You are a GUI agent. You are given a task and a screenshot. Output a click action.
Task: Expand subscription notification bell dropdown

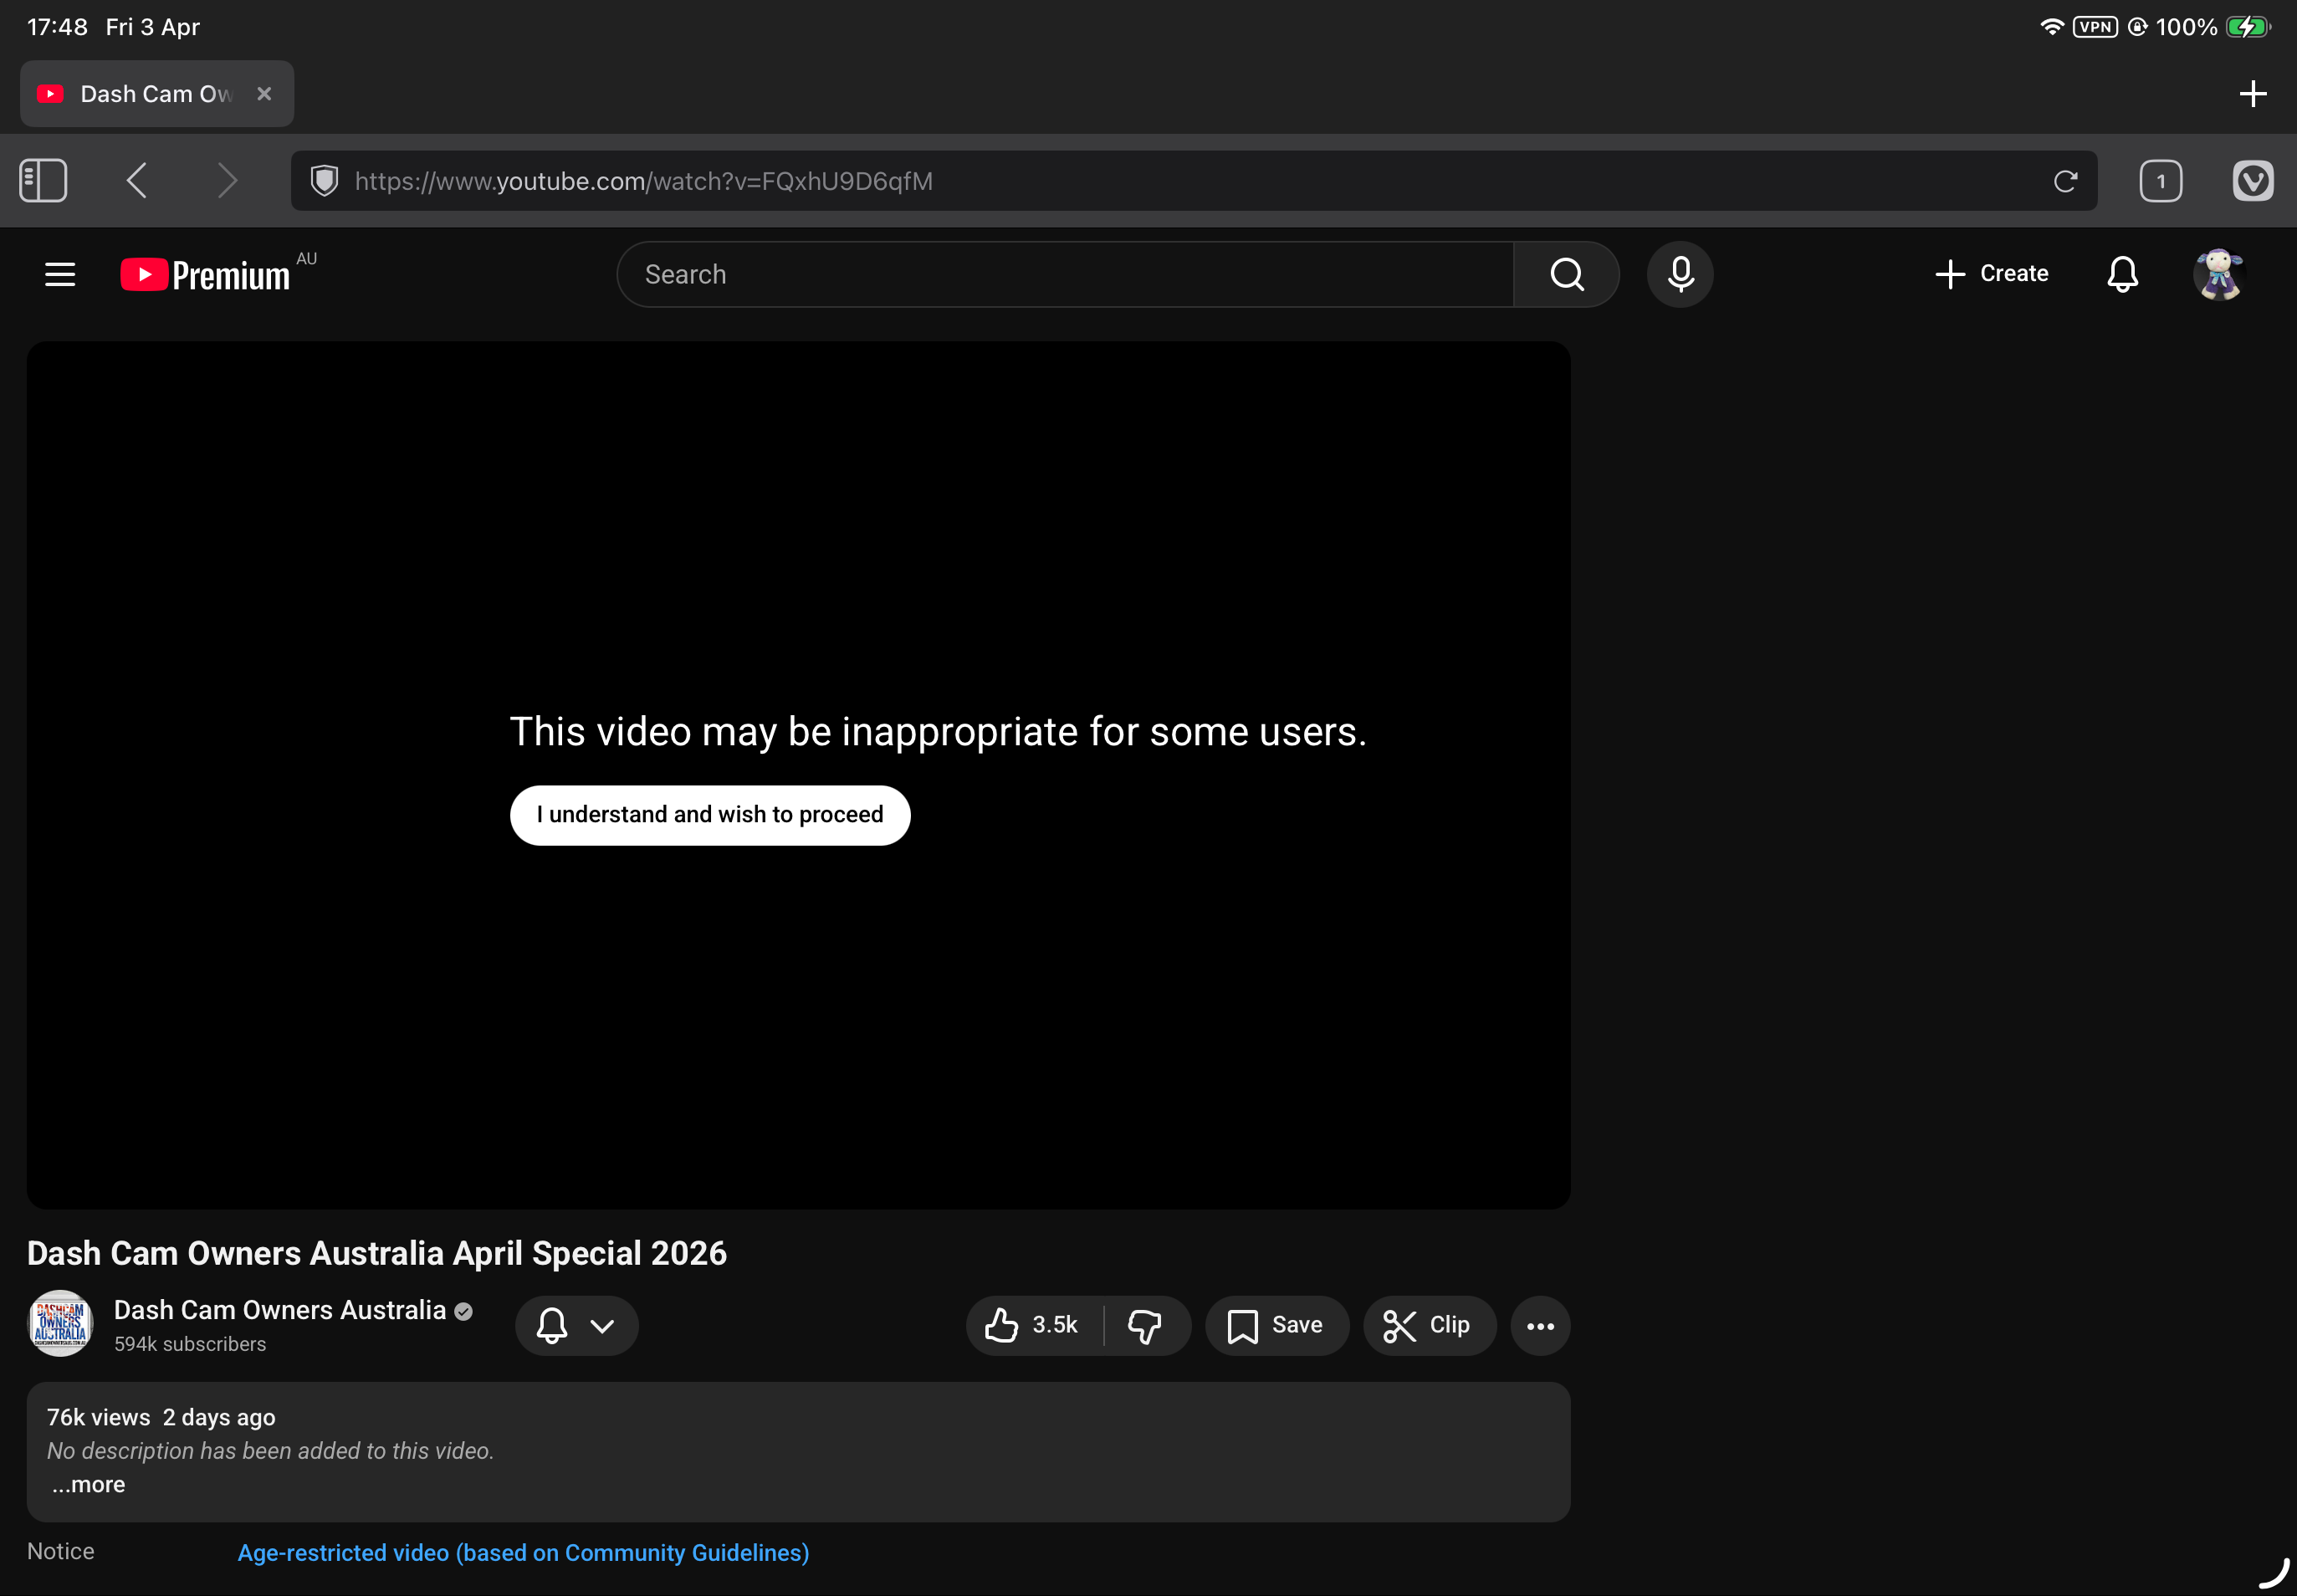point(576,1325)
